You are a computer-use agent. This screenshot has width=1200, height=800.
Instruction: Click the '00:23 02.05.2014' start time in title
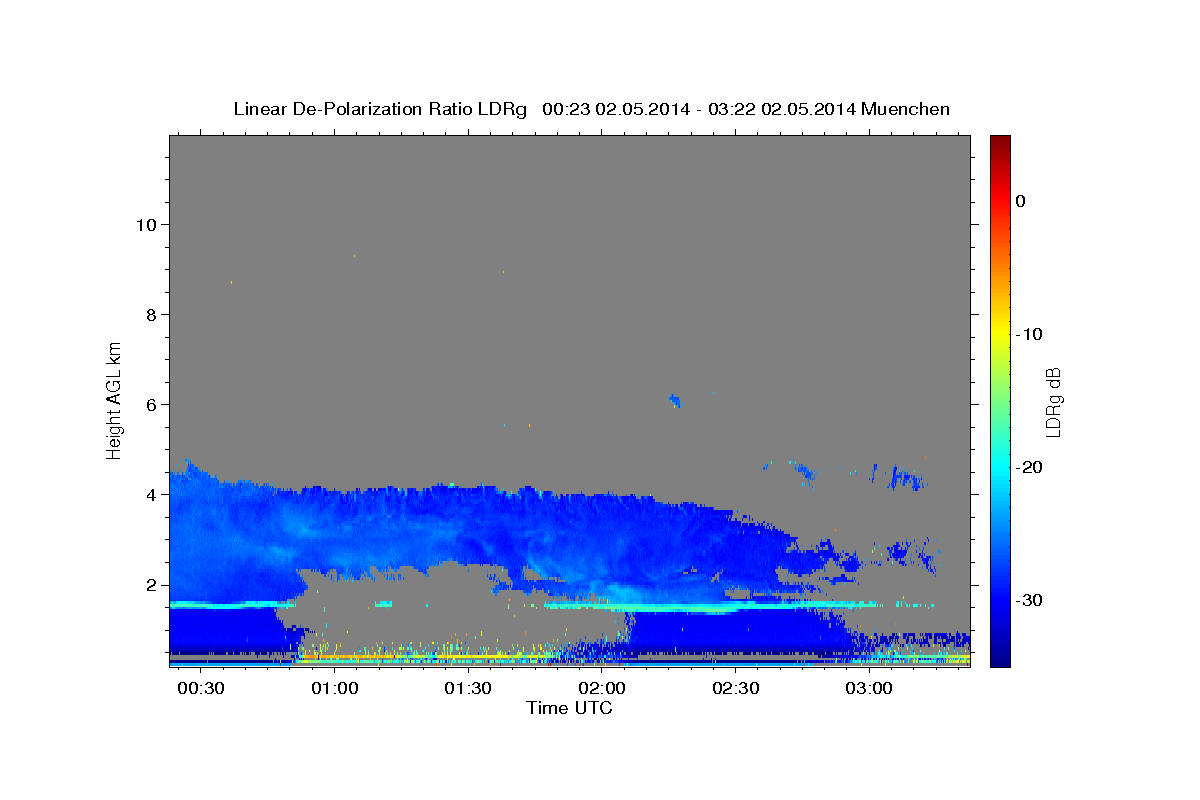(615, 109)
